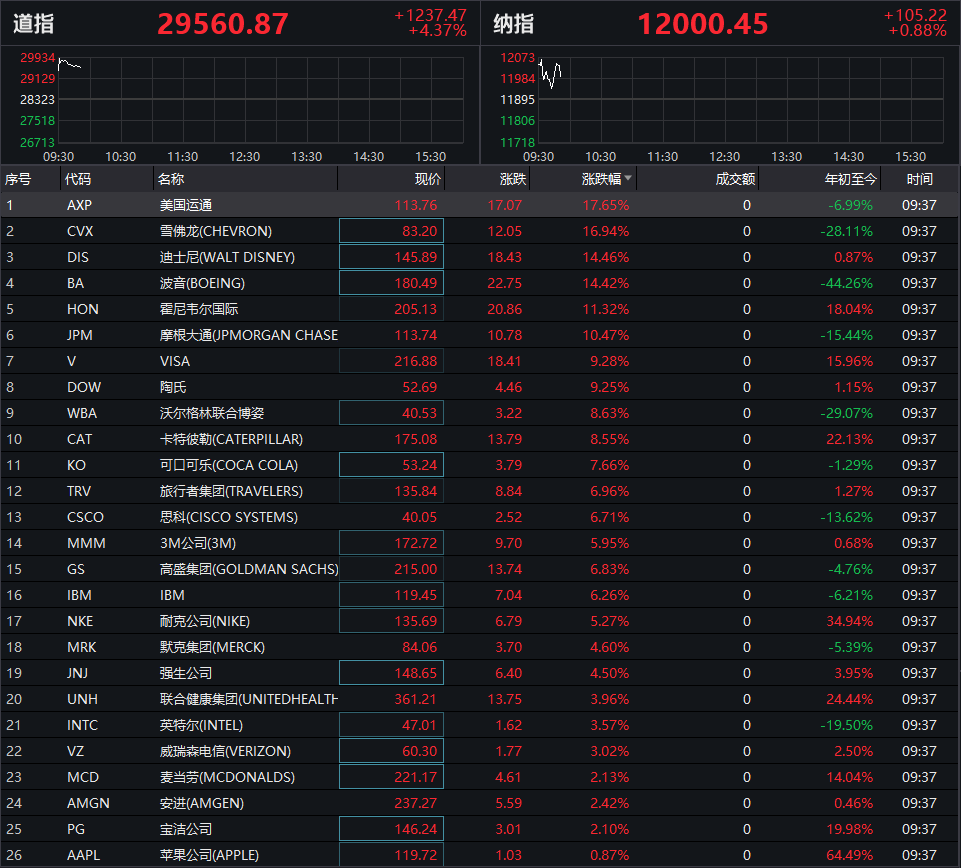The width and height of the screenshot is (961, 868).
Task: Select 可口可乐(COCA COLA) row name
Action: pos(229,465)
